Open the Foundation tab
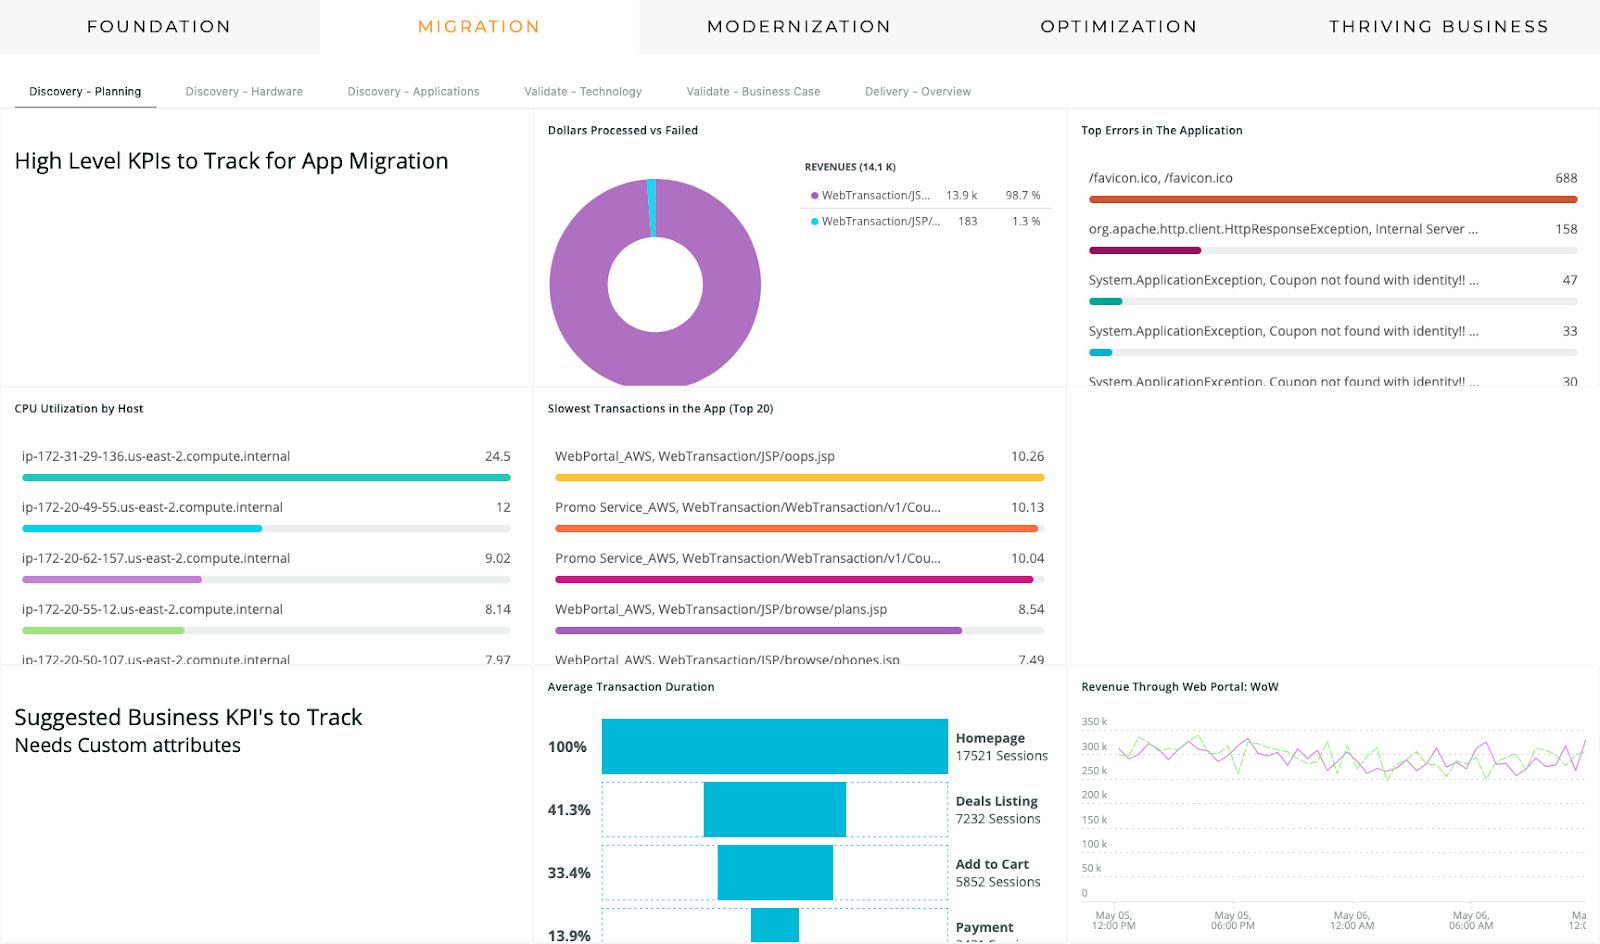This screenshot has height=944, width=1600. pos(159,27)
